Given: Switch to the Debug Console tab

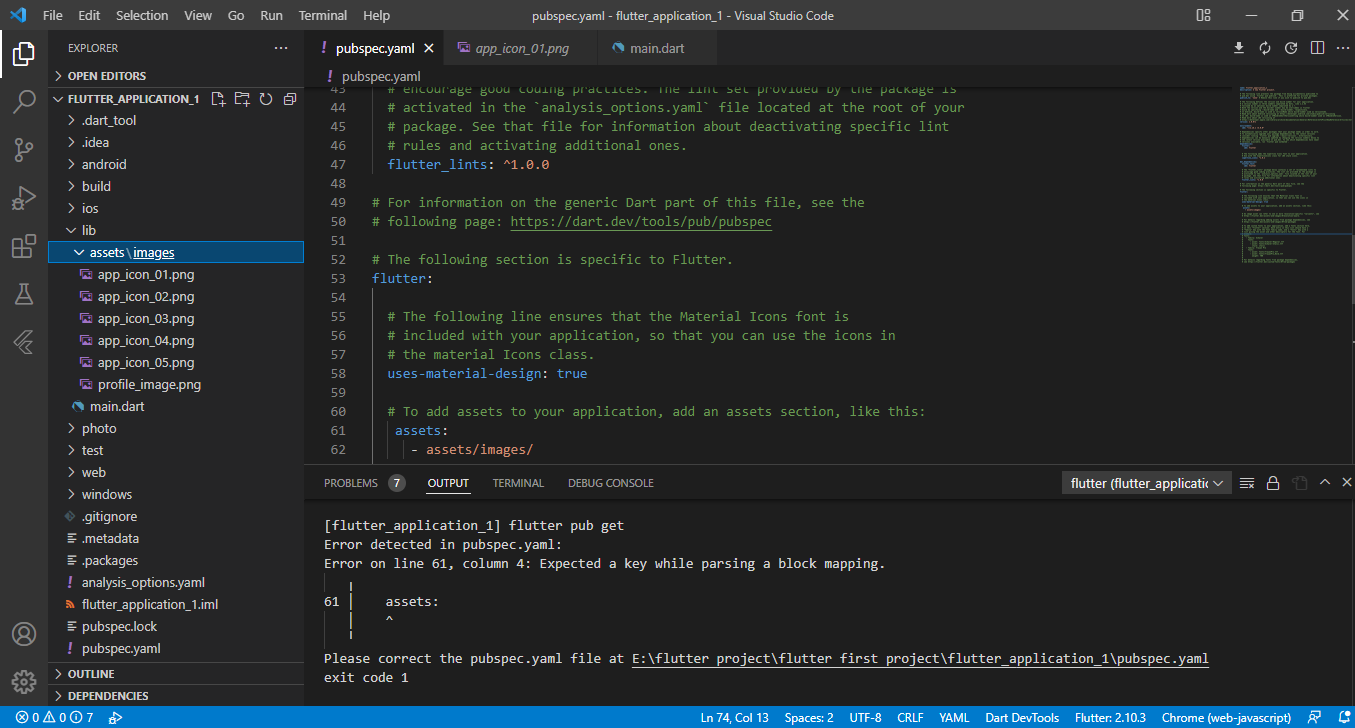Looking at the screenshot, I should click(x=611, y=483).
